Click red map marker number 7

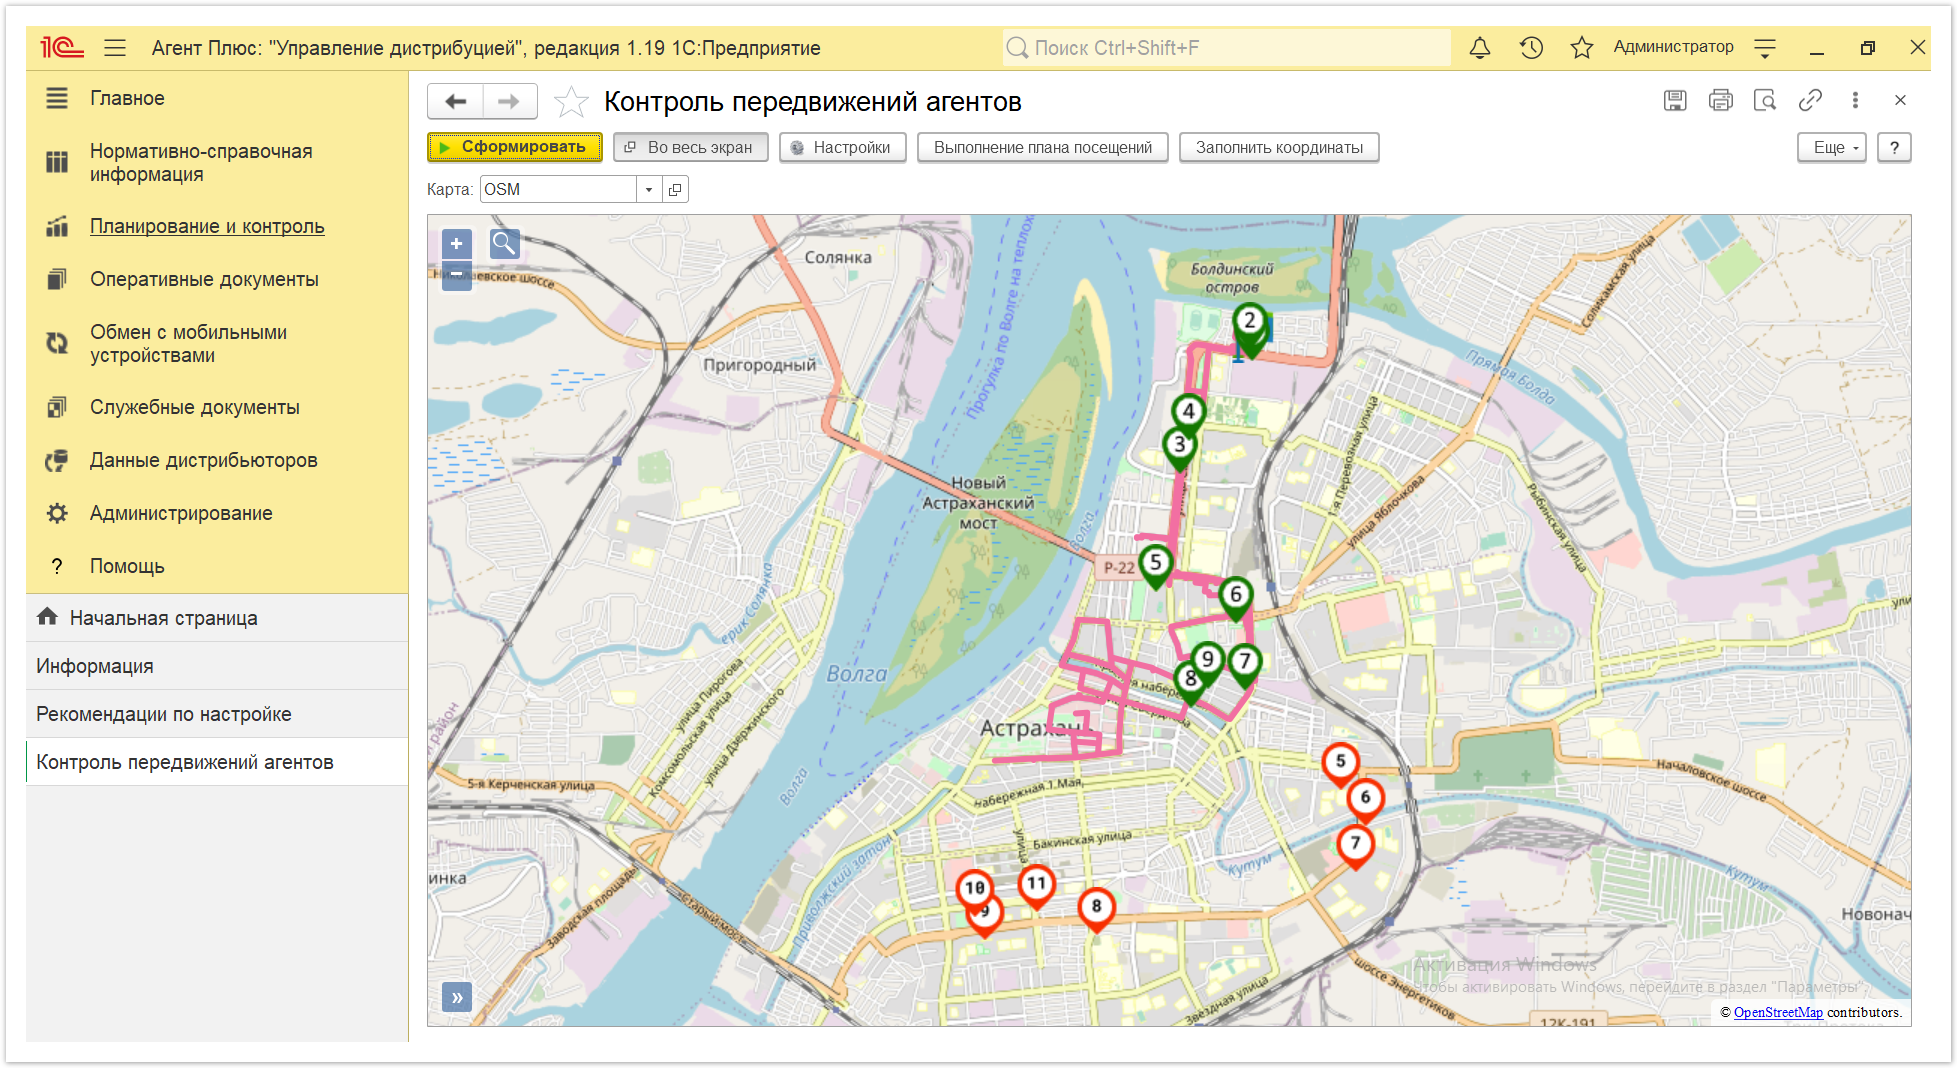tap(1355, 846)
